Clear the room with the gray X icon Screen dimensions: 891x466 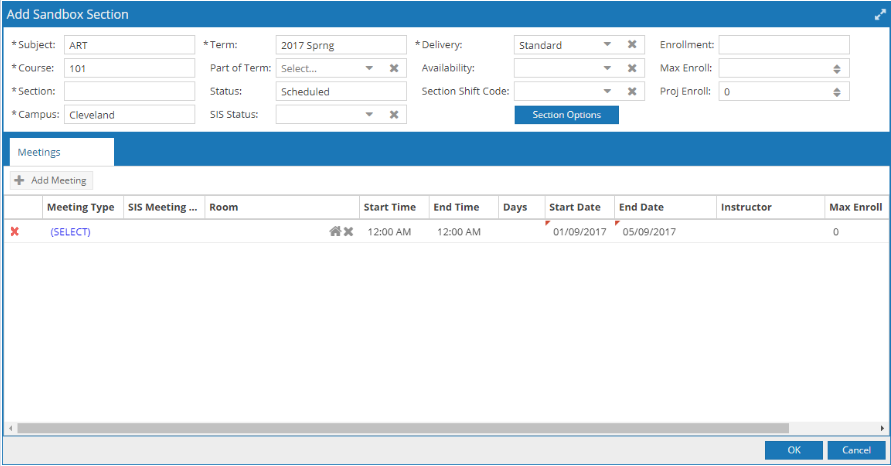(348, 231)
